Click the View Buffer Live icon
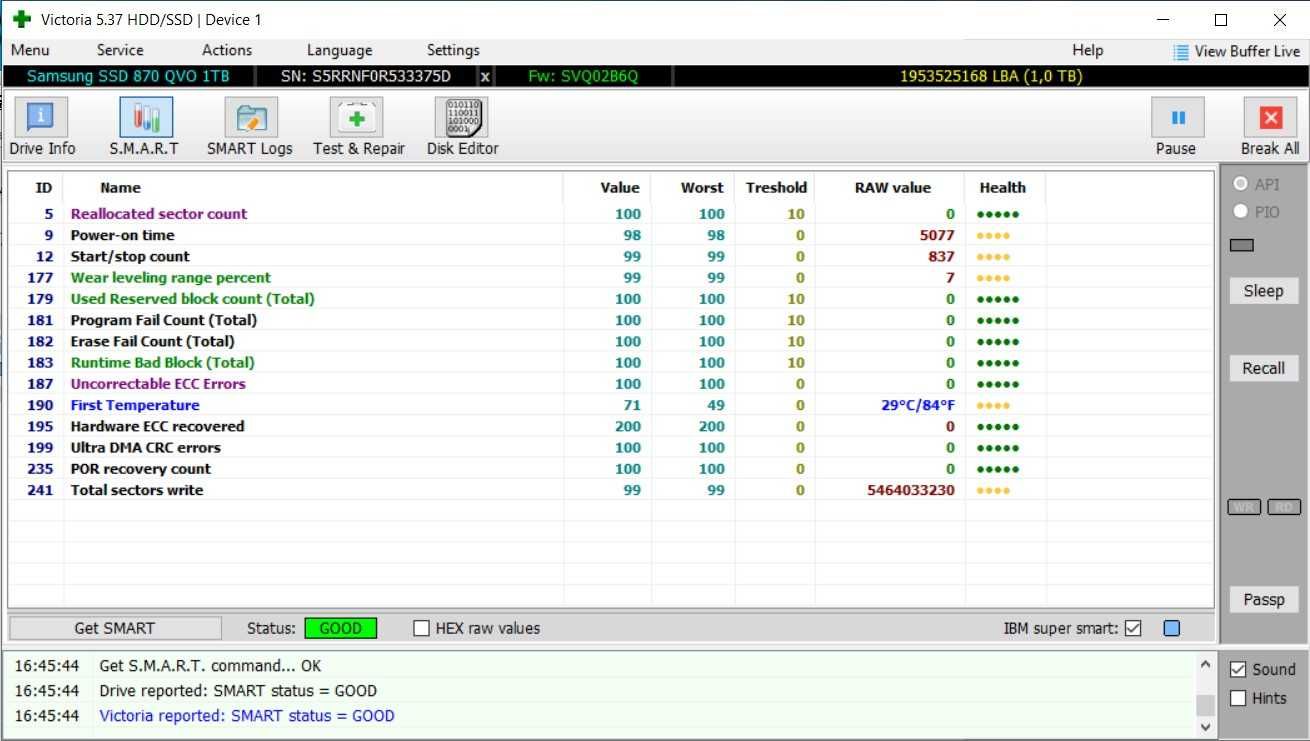 1181,51
